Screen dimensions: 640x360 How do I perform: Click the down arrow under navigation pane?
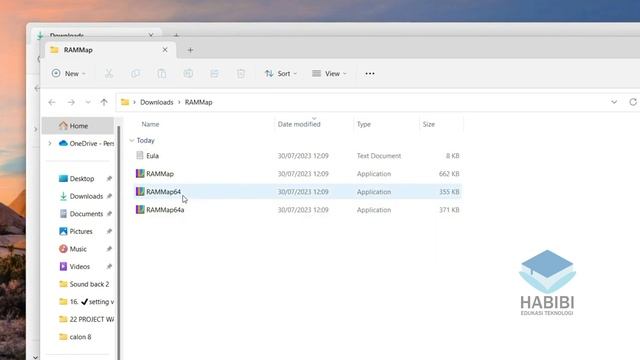click(x=35, y=357)
